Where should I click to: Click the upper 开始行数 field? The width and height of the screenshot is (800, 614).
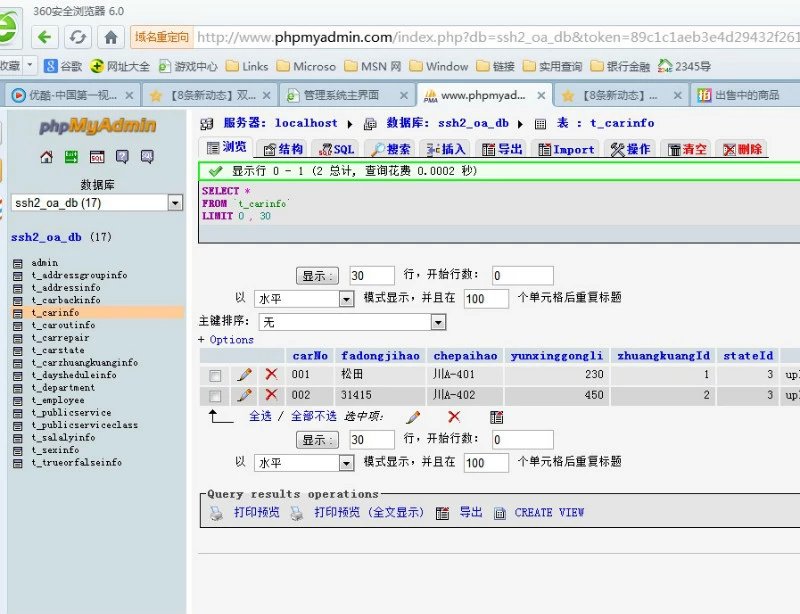(x=522, y=276)
